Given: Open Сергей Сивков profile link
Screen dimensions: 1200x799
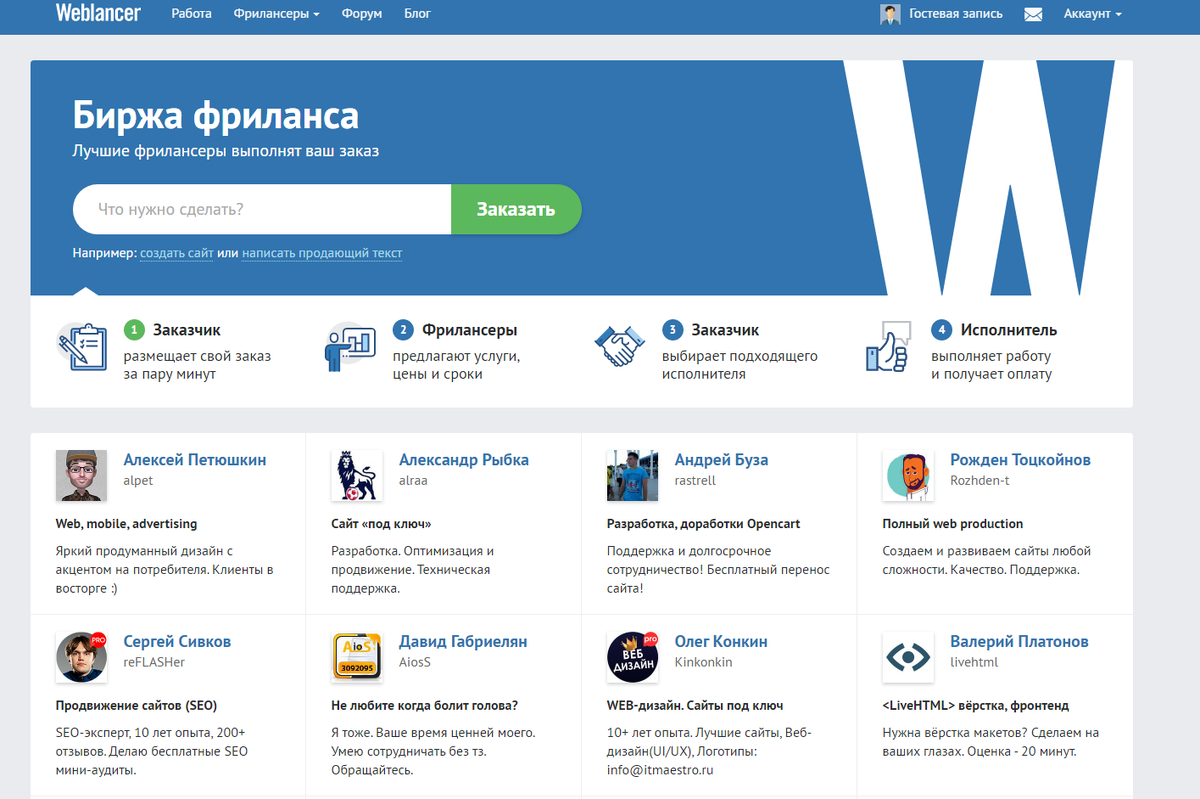Looking at the screenshot, I should (177, 641).
